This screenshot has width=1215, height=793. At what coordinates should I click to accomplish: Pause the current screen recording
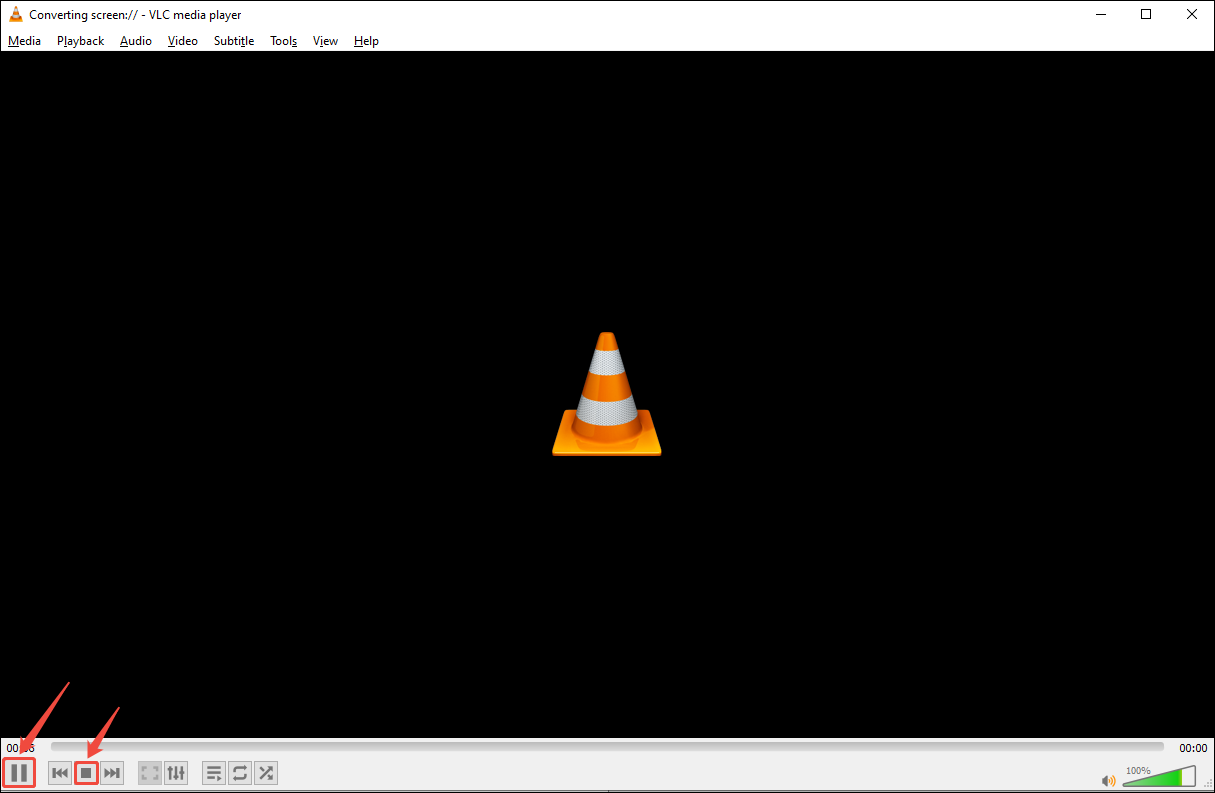19,772
